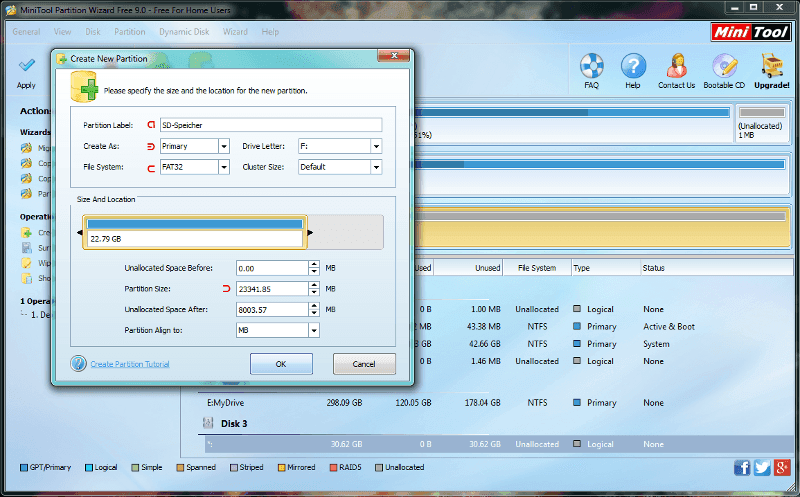Decrease the Partition Size spinner value

(314, 292)
